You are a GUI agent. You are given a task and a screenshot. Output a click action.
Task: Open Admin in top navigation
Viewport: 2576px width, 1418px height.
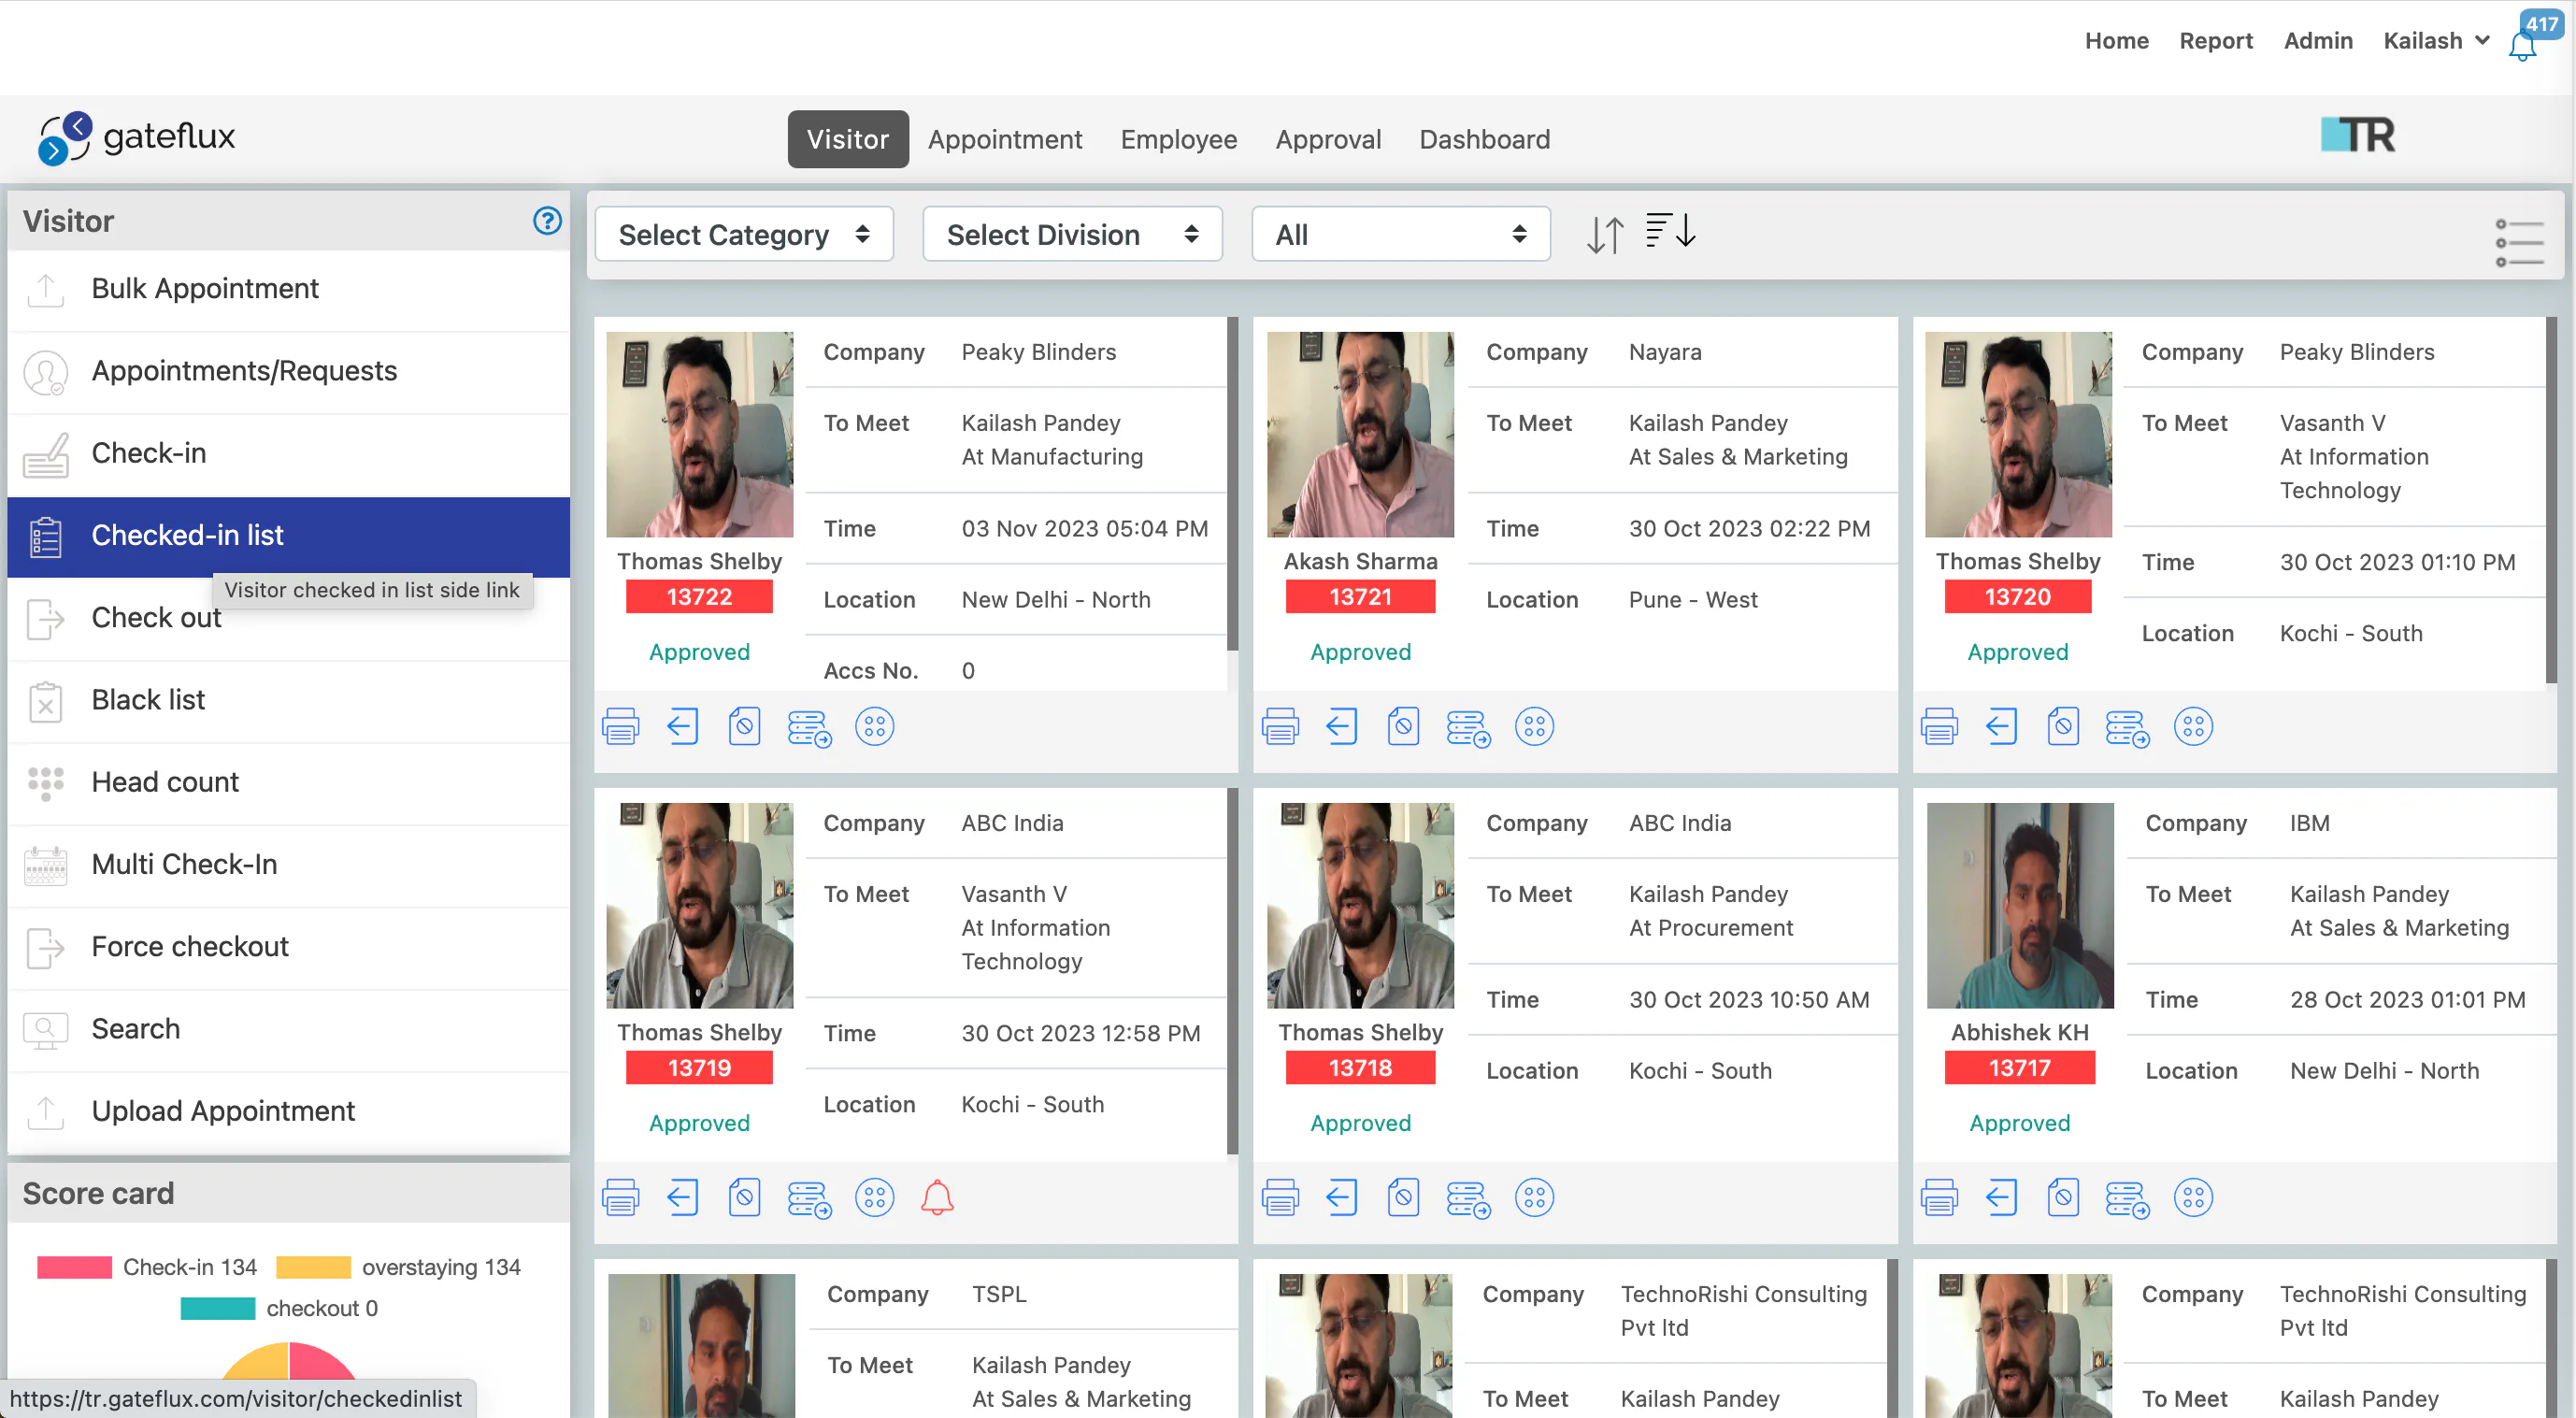pyautogui.click(x=2317, y=41)
